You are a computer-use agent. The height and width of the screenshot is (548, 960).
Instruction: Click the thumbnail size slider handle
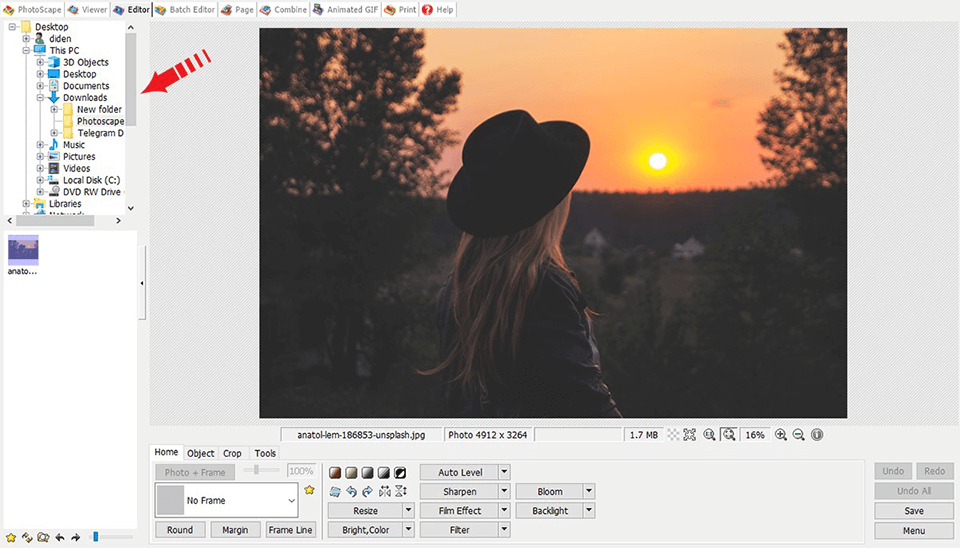tap(96, 537)
